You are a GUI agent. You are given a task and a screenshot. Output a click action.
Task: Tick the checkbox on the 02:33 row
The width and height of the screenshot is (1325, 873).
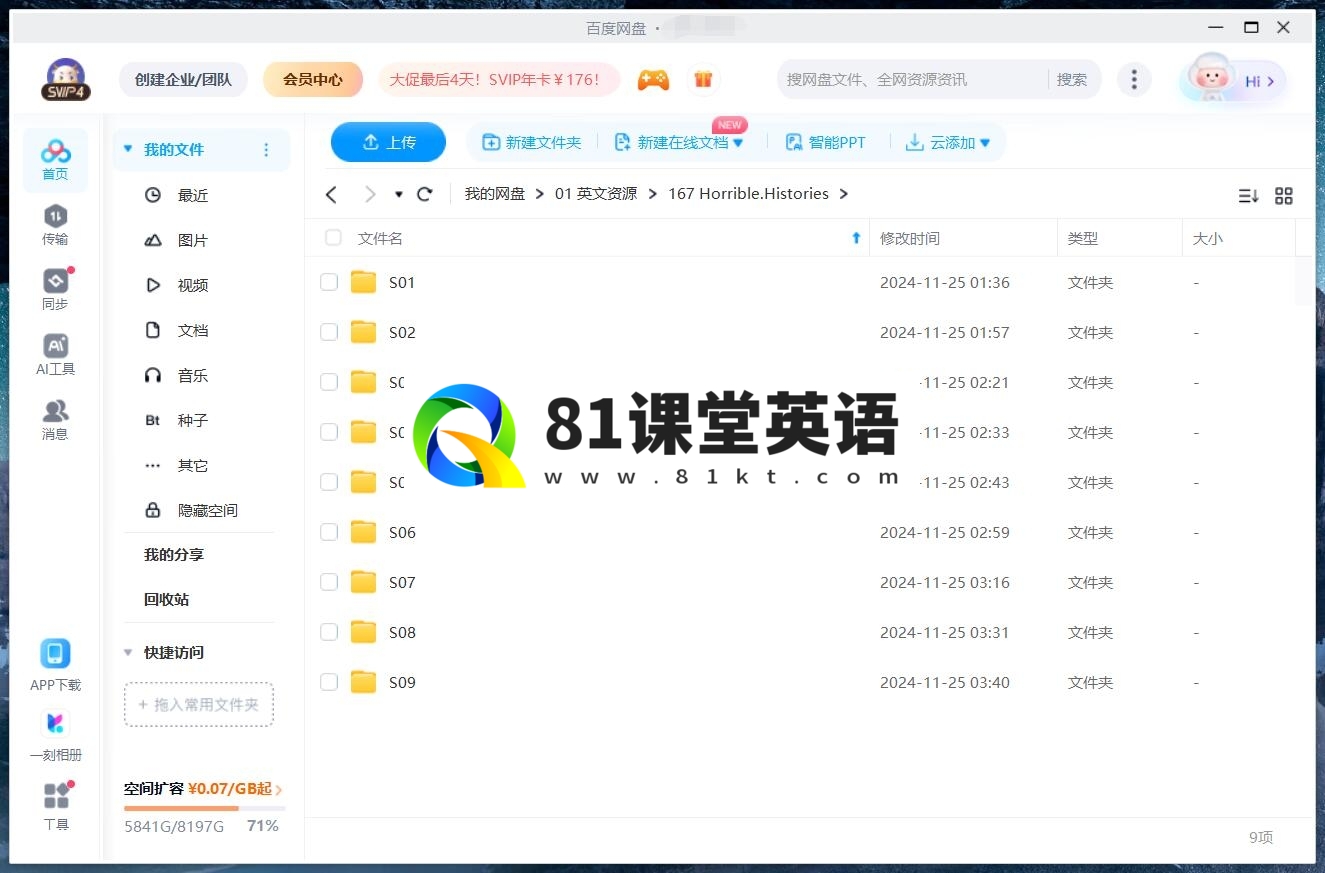[329, 432]
